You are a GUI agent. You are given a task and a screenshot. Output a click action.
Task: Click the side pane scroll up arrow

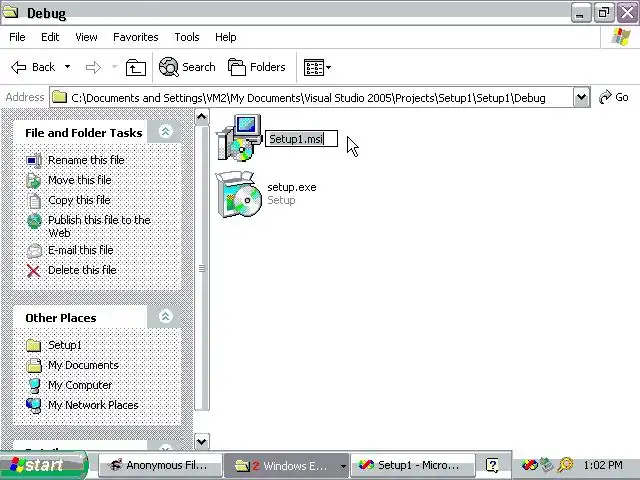pos(202,118)
